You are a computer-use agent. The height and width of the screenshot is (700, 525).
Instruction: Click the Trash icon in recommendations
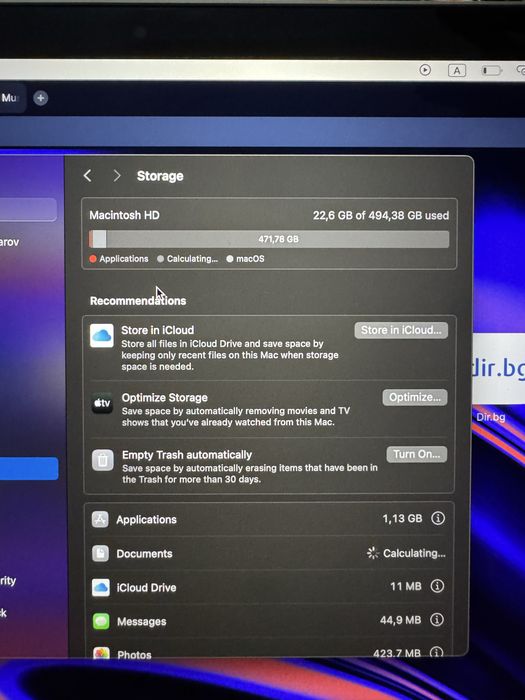pos(103,461)
